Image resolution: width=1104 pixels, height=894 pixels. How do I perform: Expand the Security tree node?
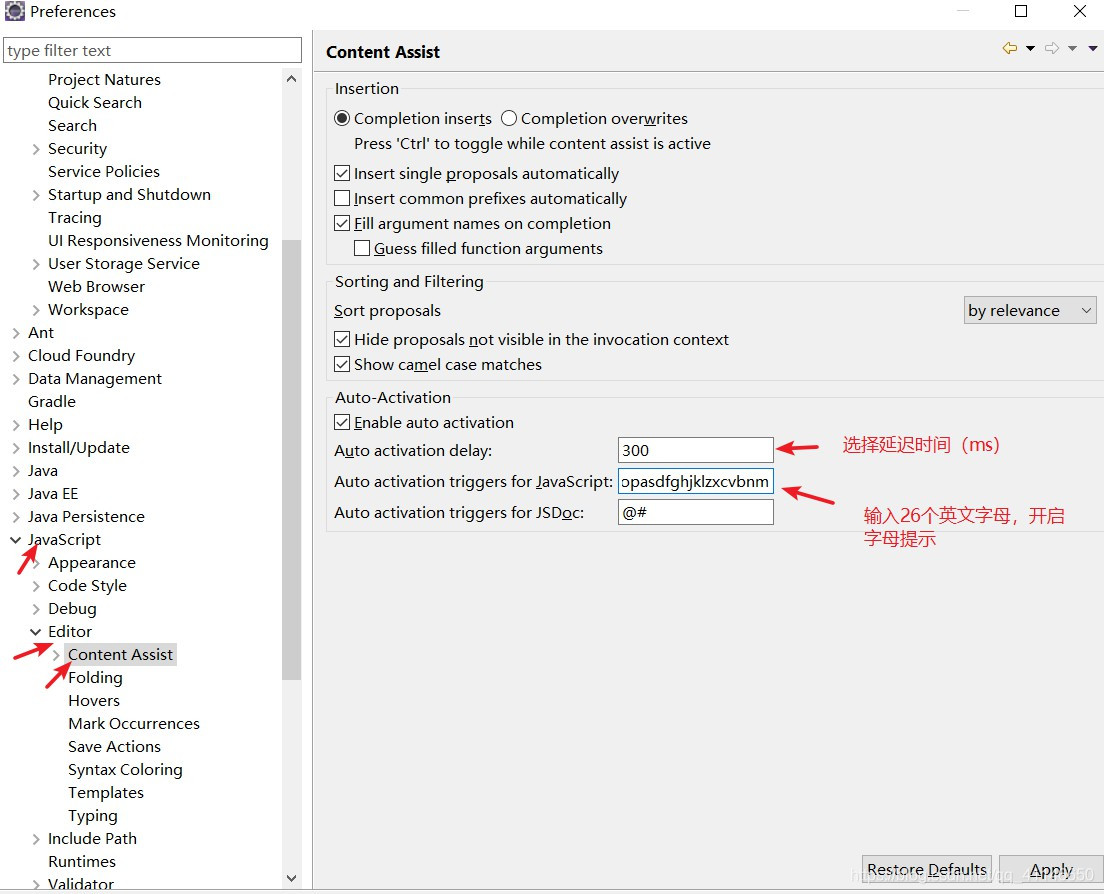click(36, 149)
